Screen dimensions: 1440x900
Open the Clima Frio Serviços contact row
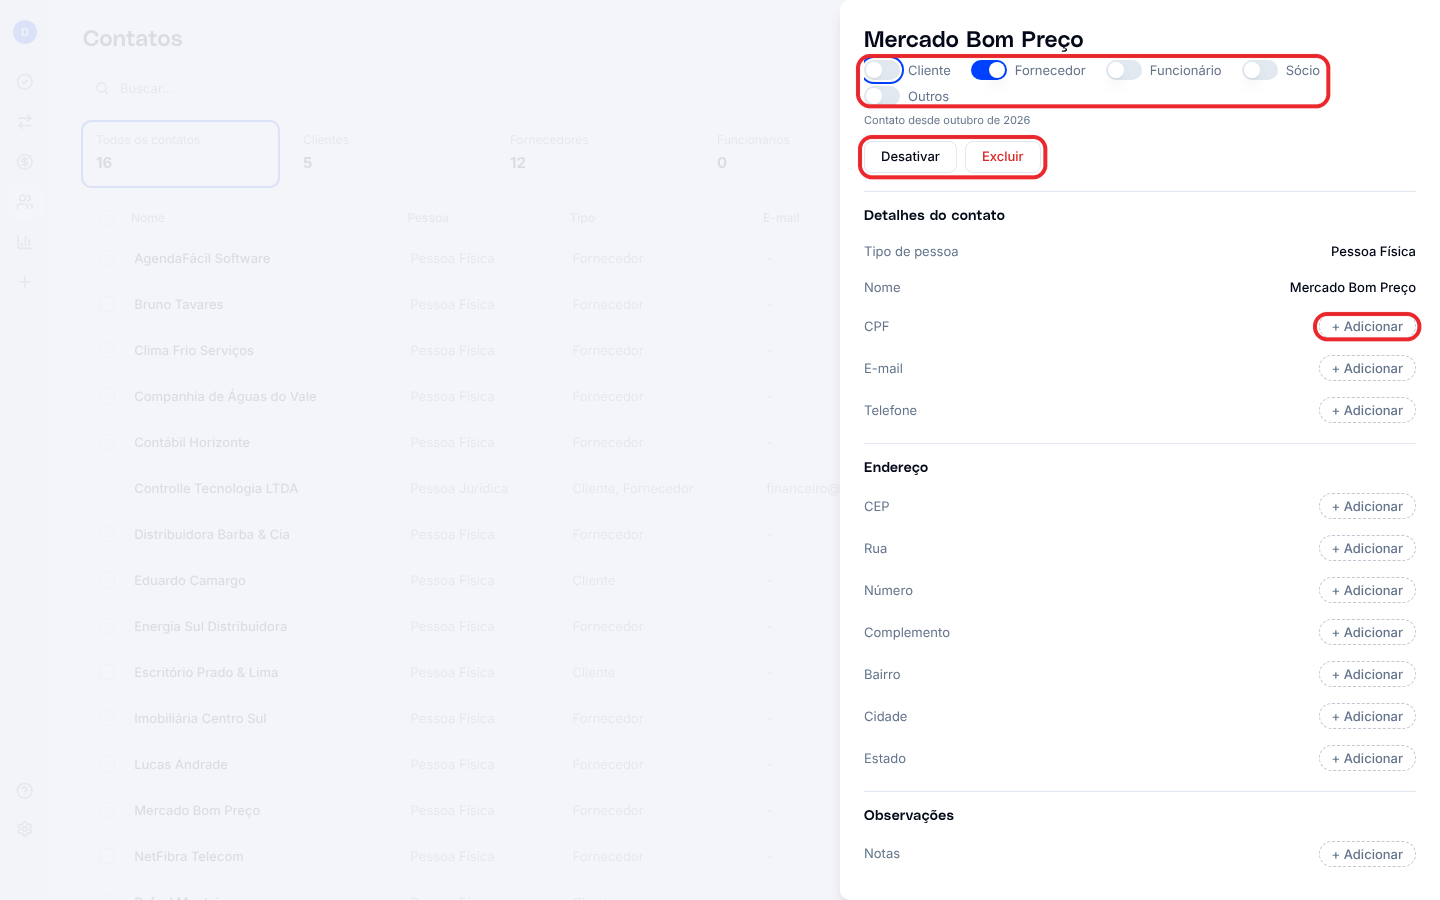[460, 351]
